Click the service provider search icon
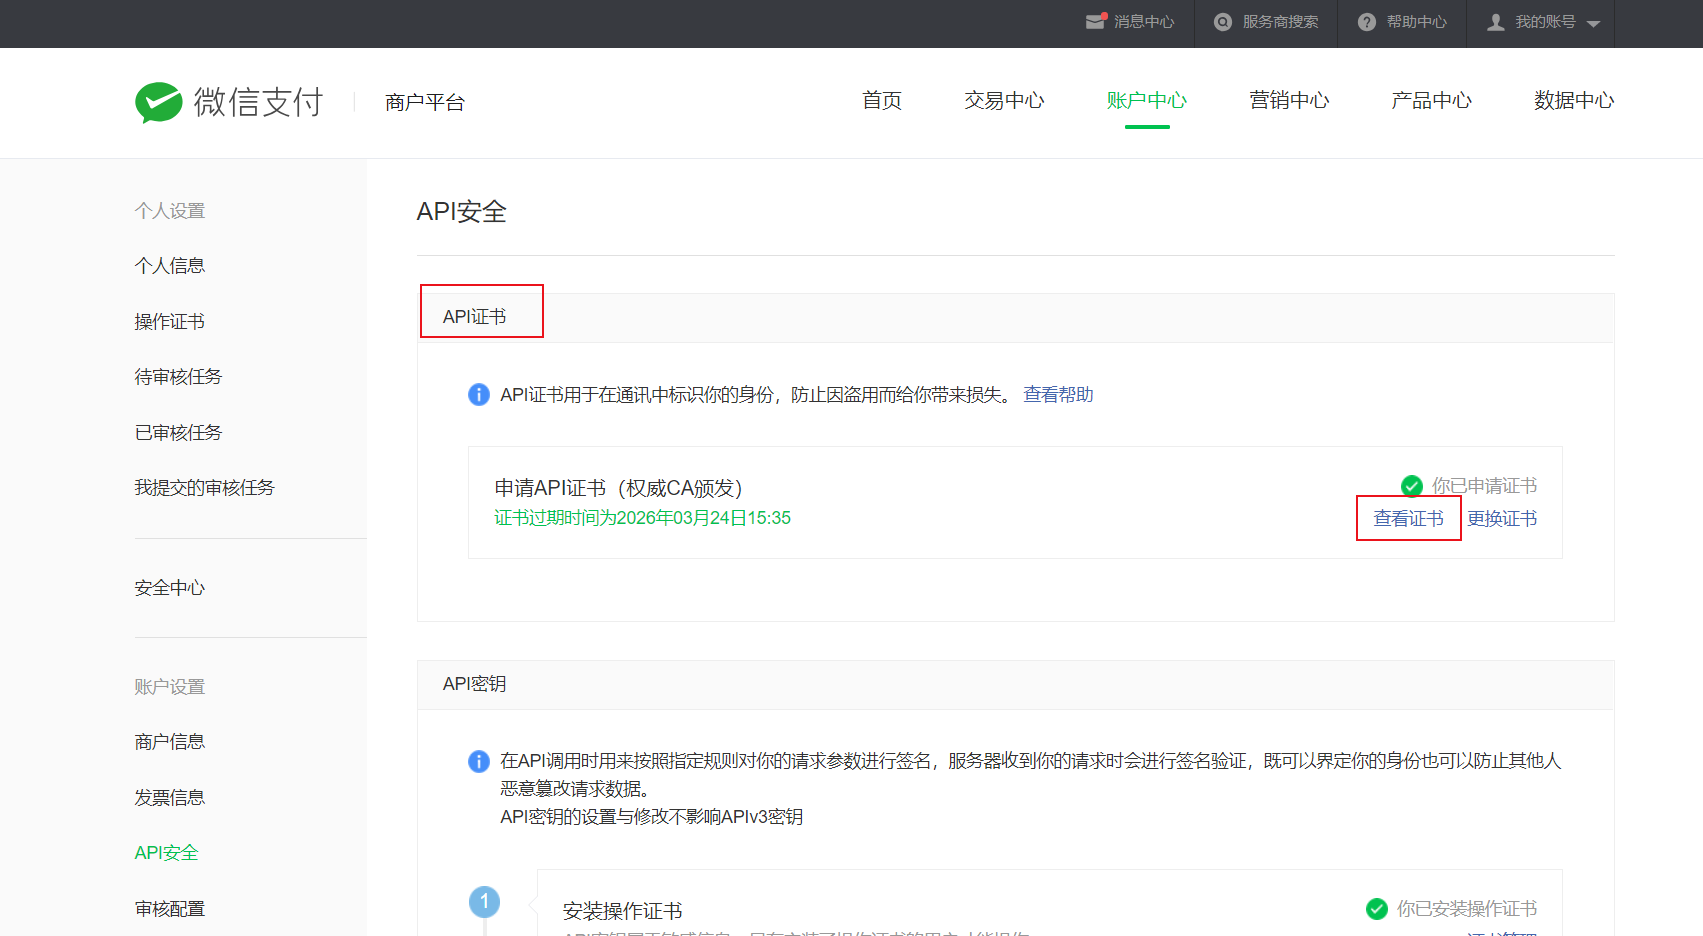The image size is (1703, 936). (1222, 22)
